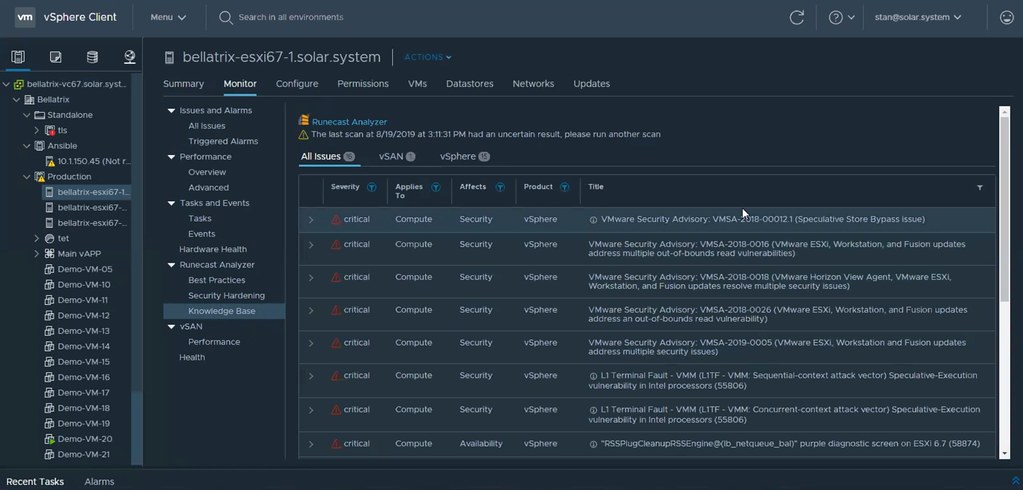Switch to the Configure tab
The image size is (1023, 490).
(x=297, y=84)
